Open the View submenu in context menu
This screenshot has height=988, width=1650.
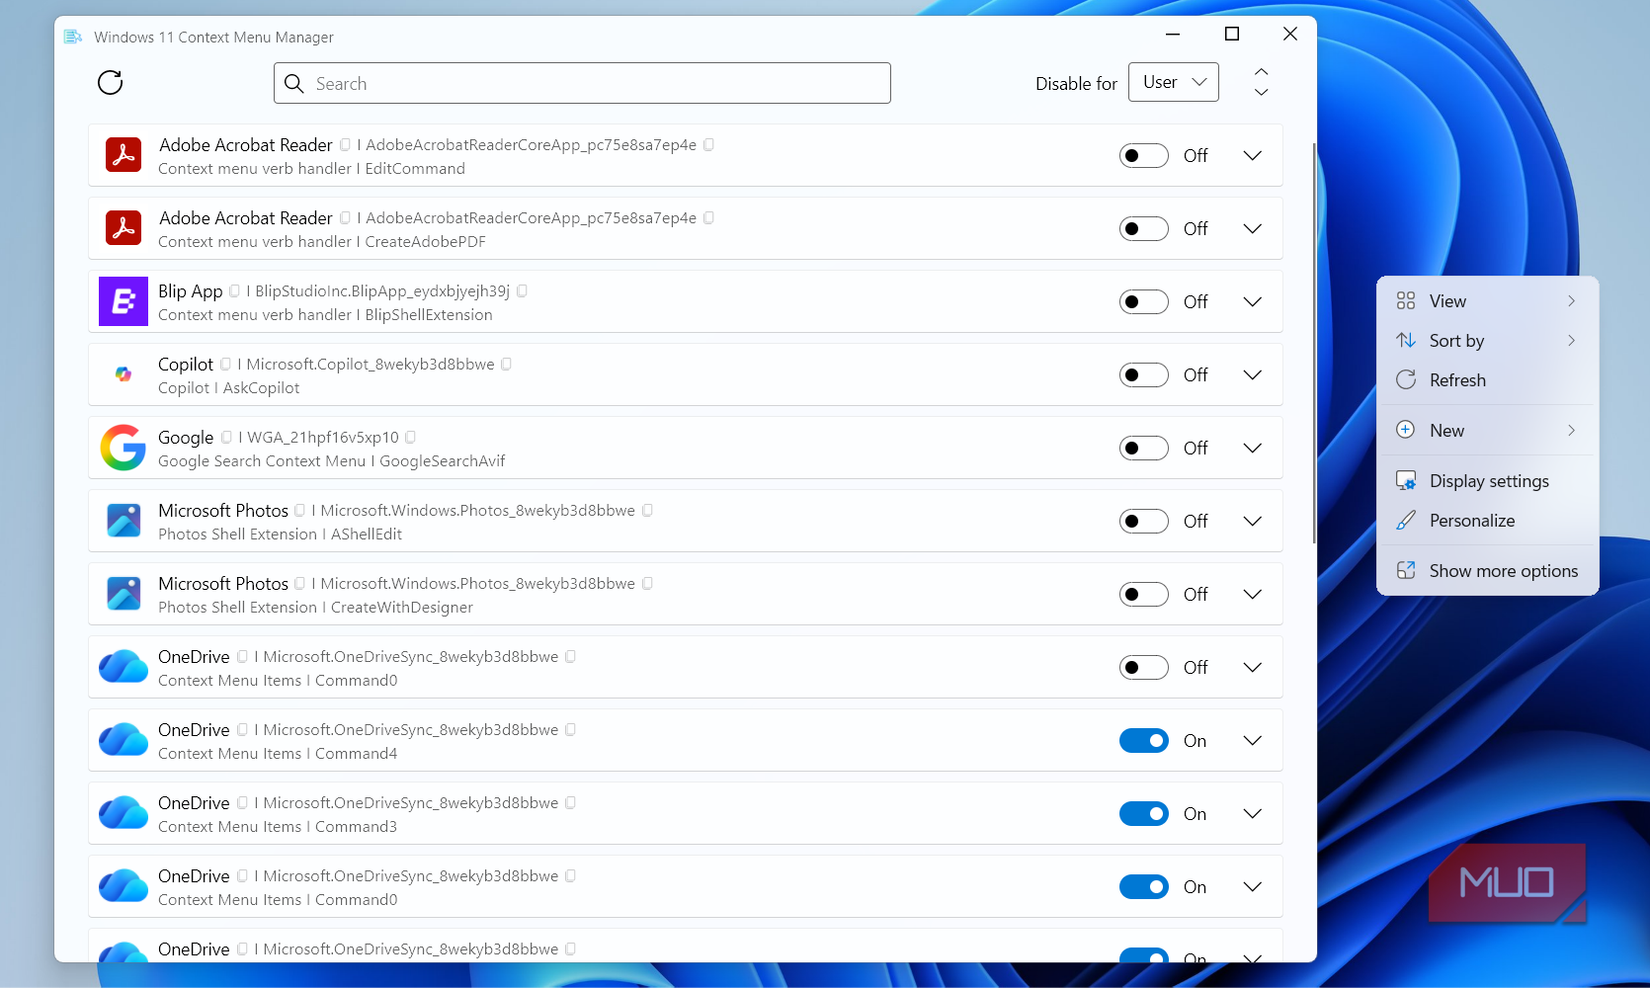tap(1487, 301)
